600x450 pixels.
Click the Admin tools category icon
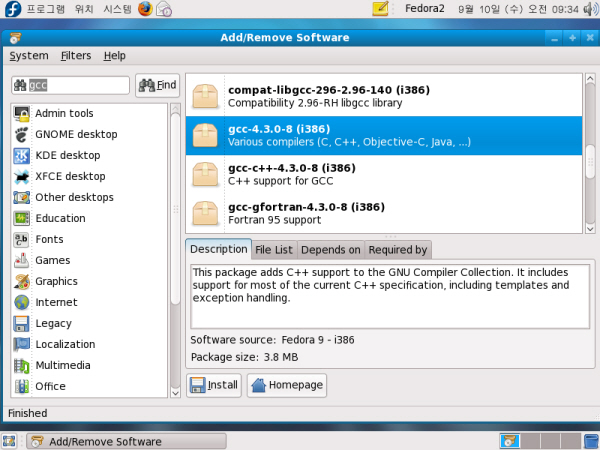point(21,114)
